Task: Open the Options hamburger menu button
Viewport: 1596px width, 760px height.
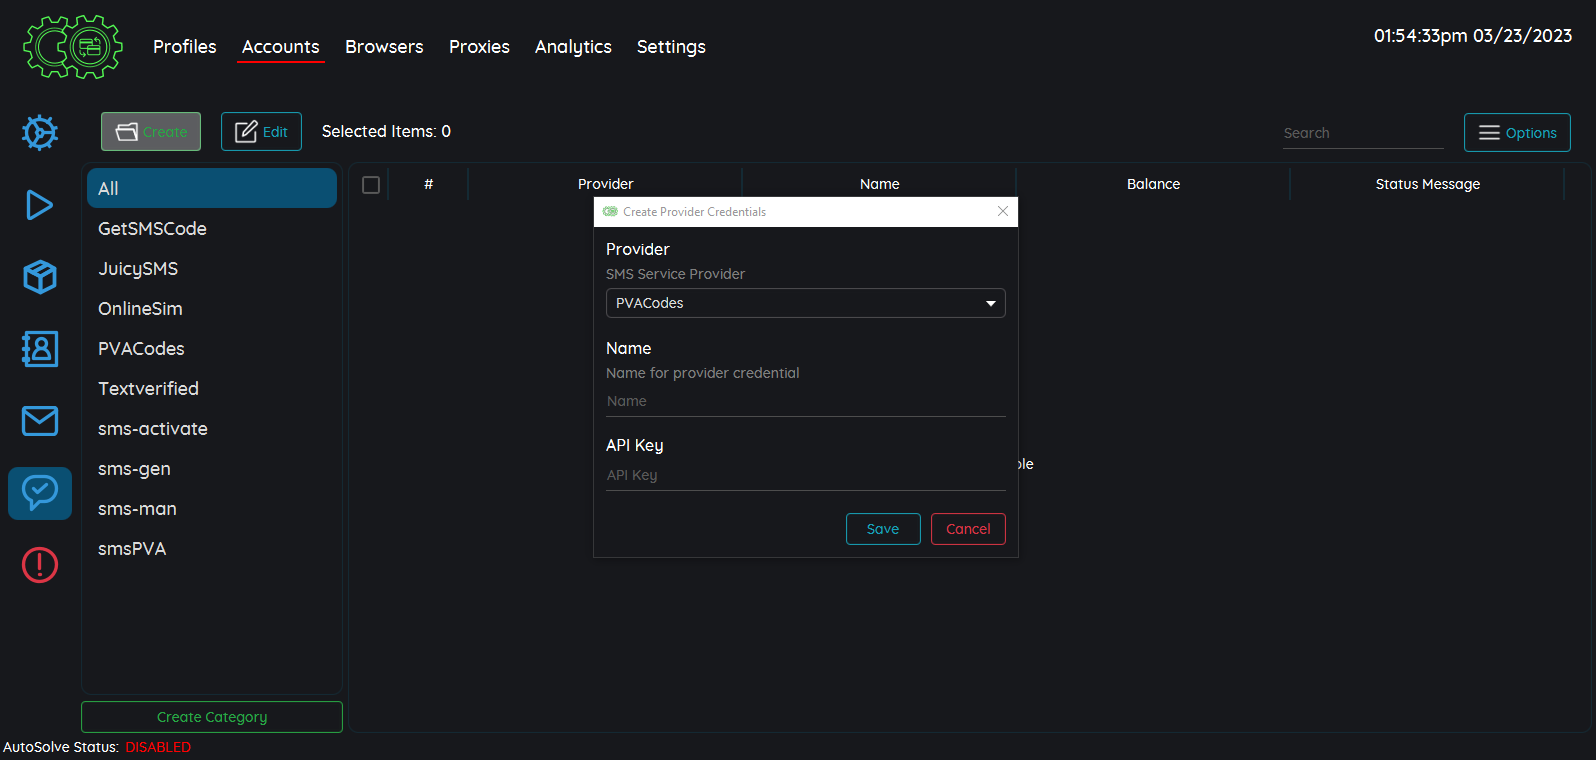Action: [x=1517, y=133]
